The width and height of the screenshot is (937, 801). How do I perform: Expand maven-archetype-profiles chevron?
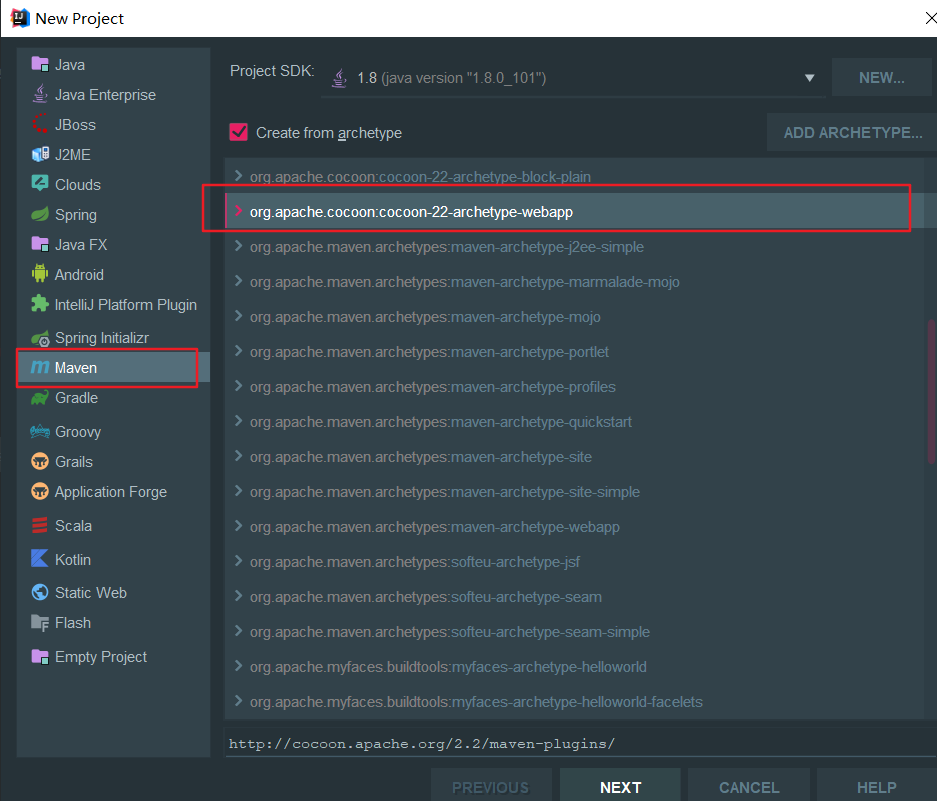coord(238,386)
